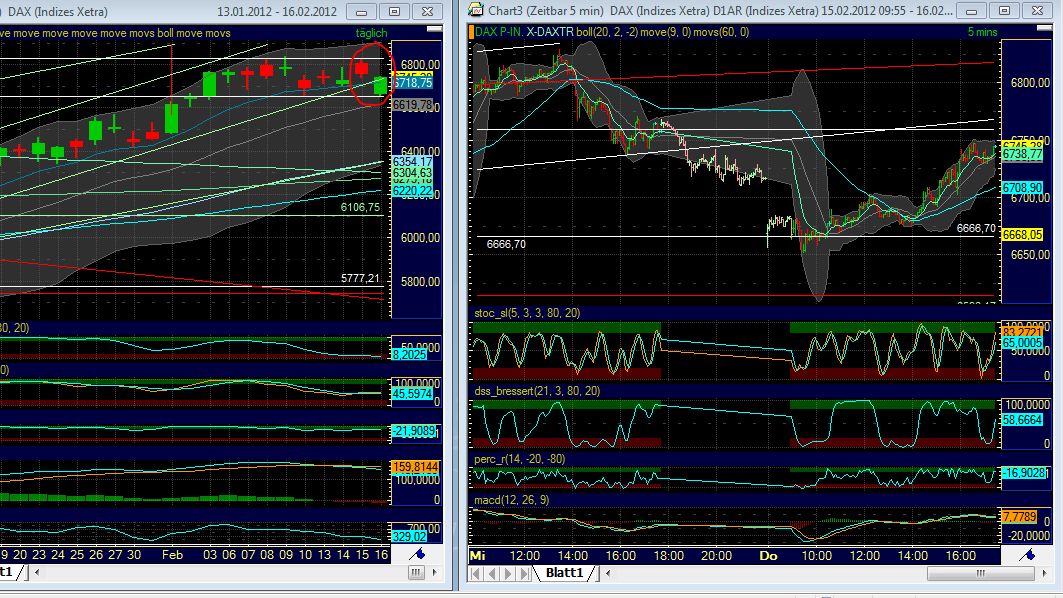
Task: Step forward one bar using the next arrow
Action: pos(507,572)
